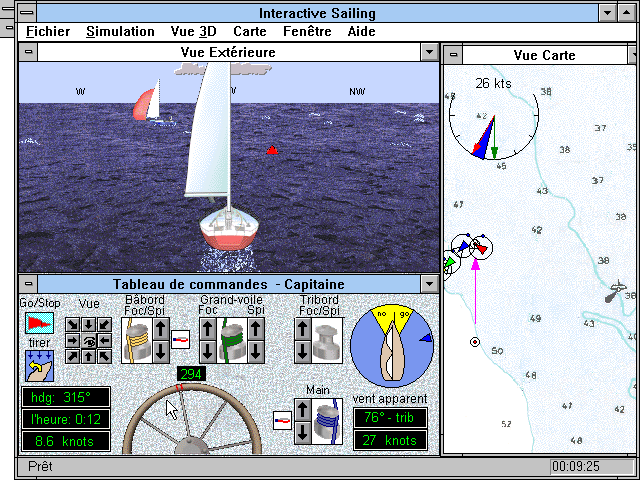Click the top-middle down view arrow

point(89,325)
